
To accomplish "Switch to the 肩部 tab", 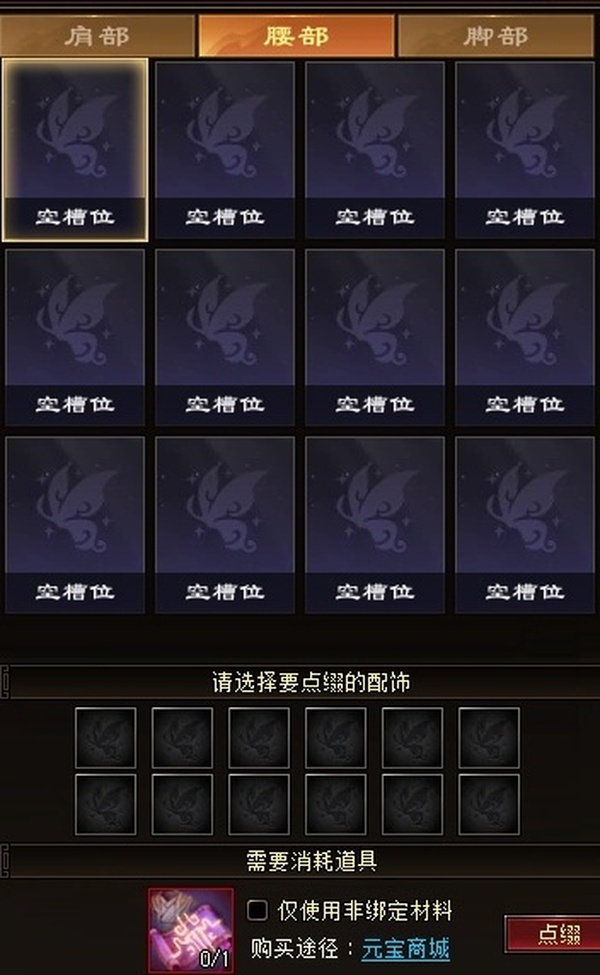I will click(x=98, y=35).
